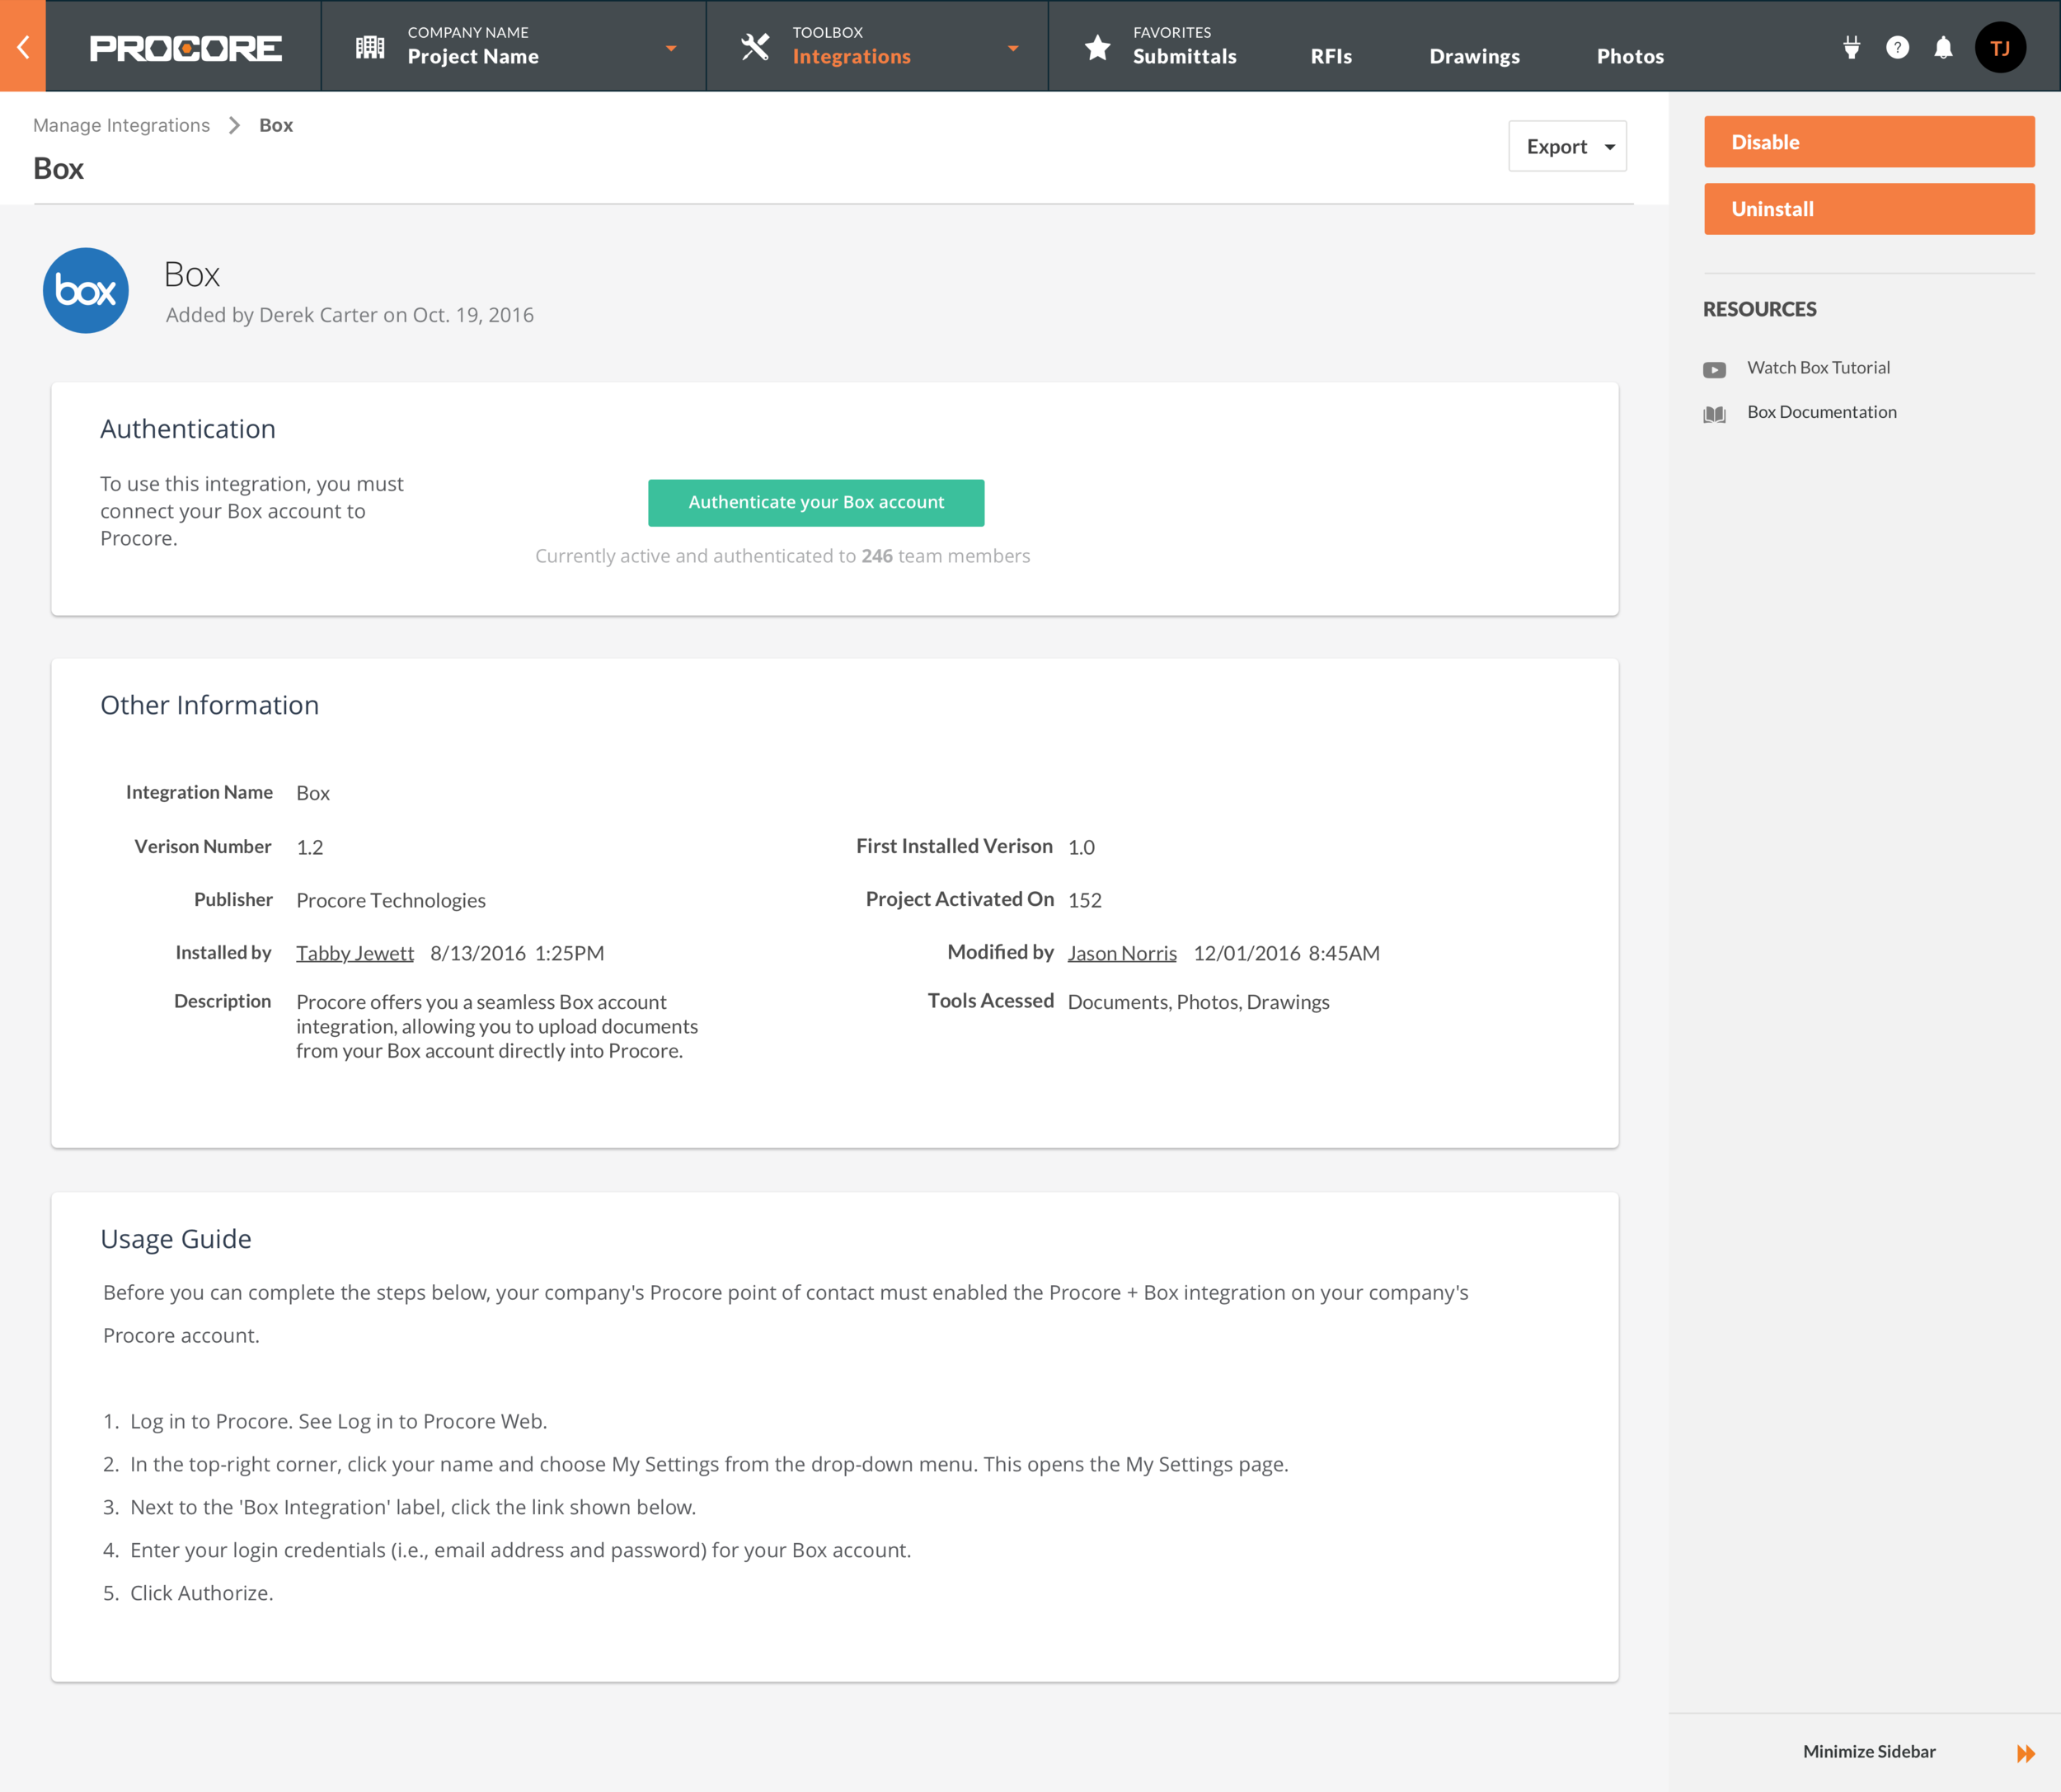This screenshot has width=2061, height=1792.
Task: Click the Minimize Sidebar double-arrow icon
Action: pos(2025,1753)
